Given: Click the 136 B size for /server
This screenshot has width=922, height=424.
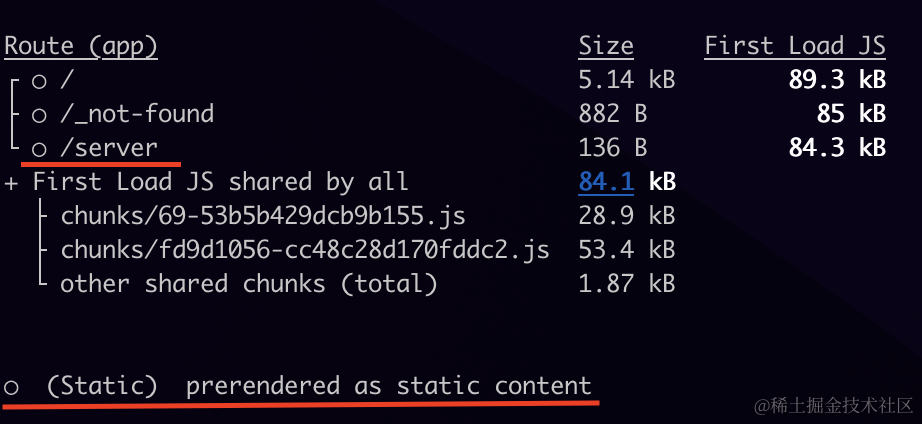Looking at the screenshot, I should 613,148.
